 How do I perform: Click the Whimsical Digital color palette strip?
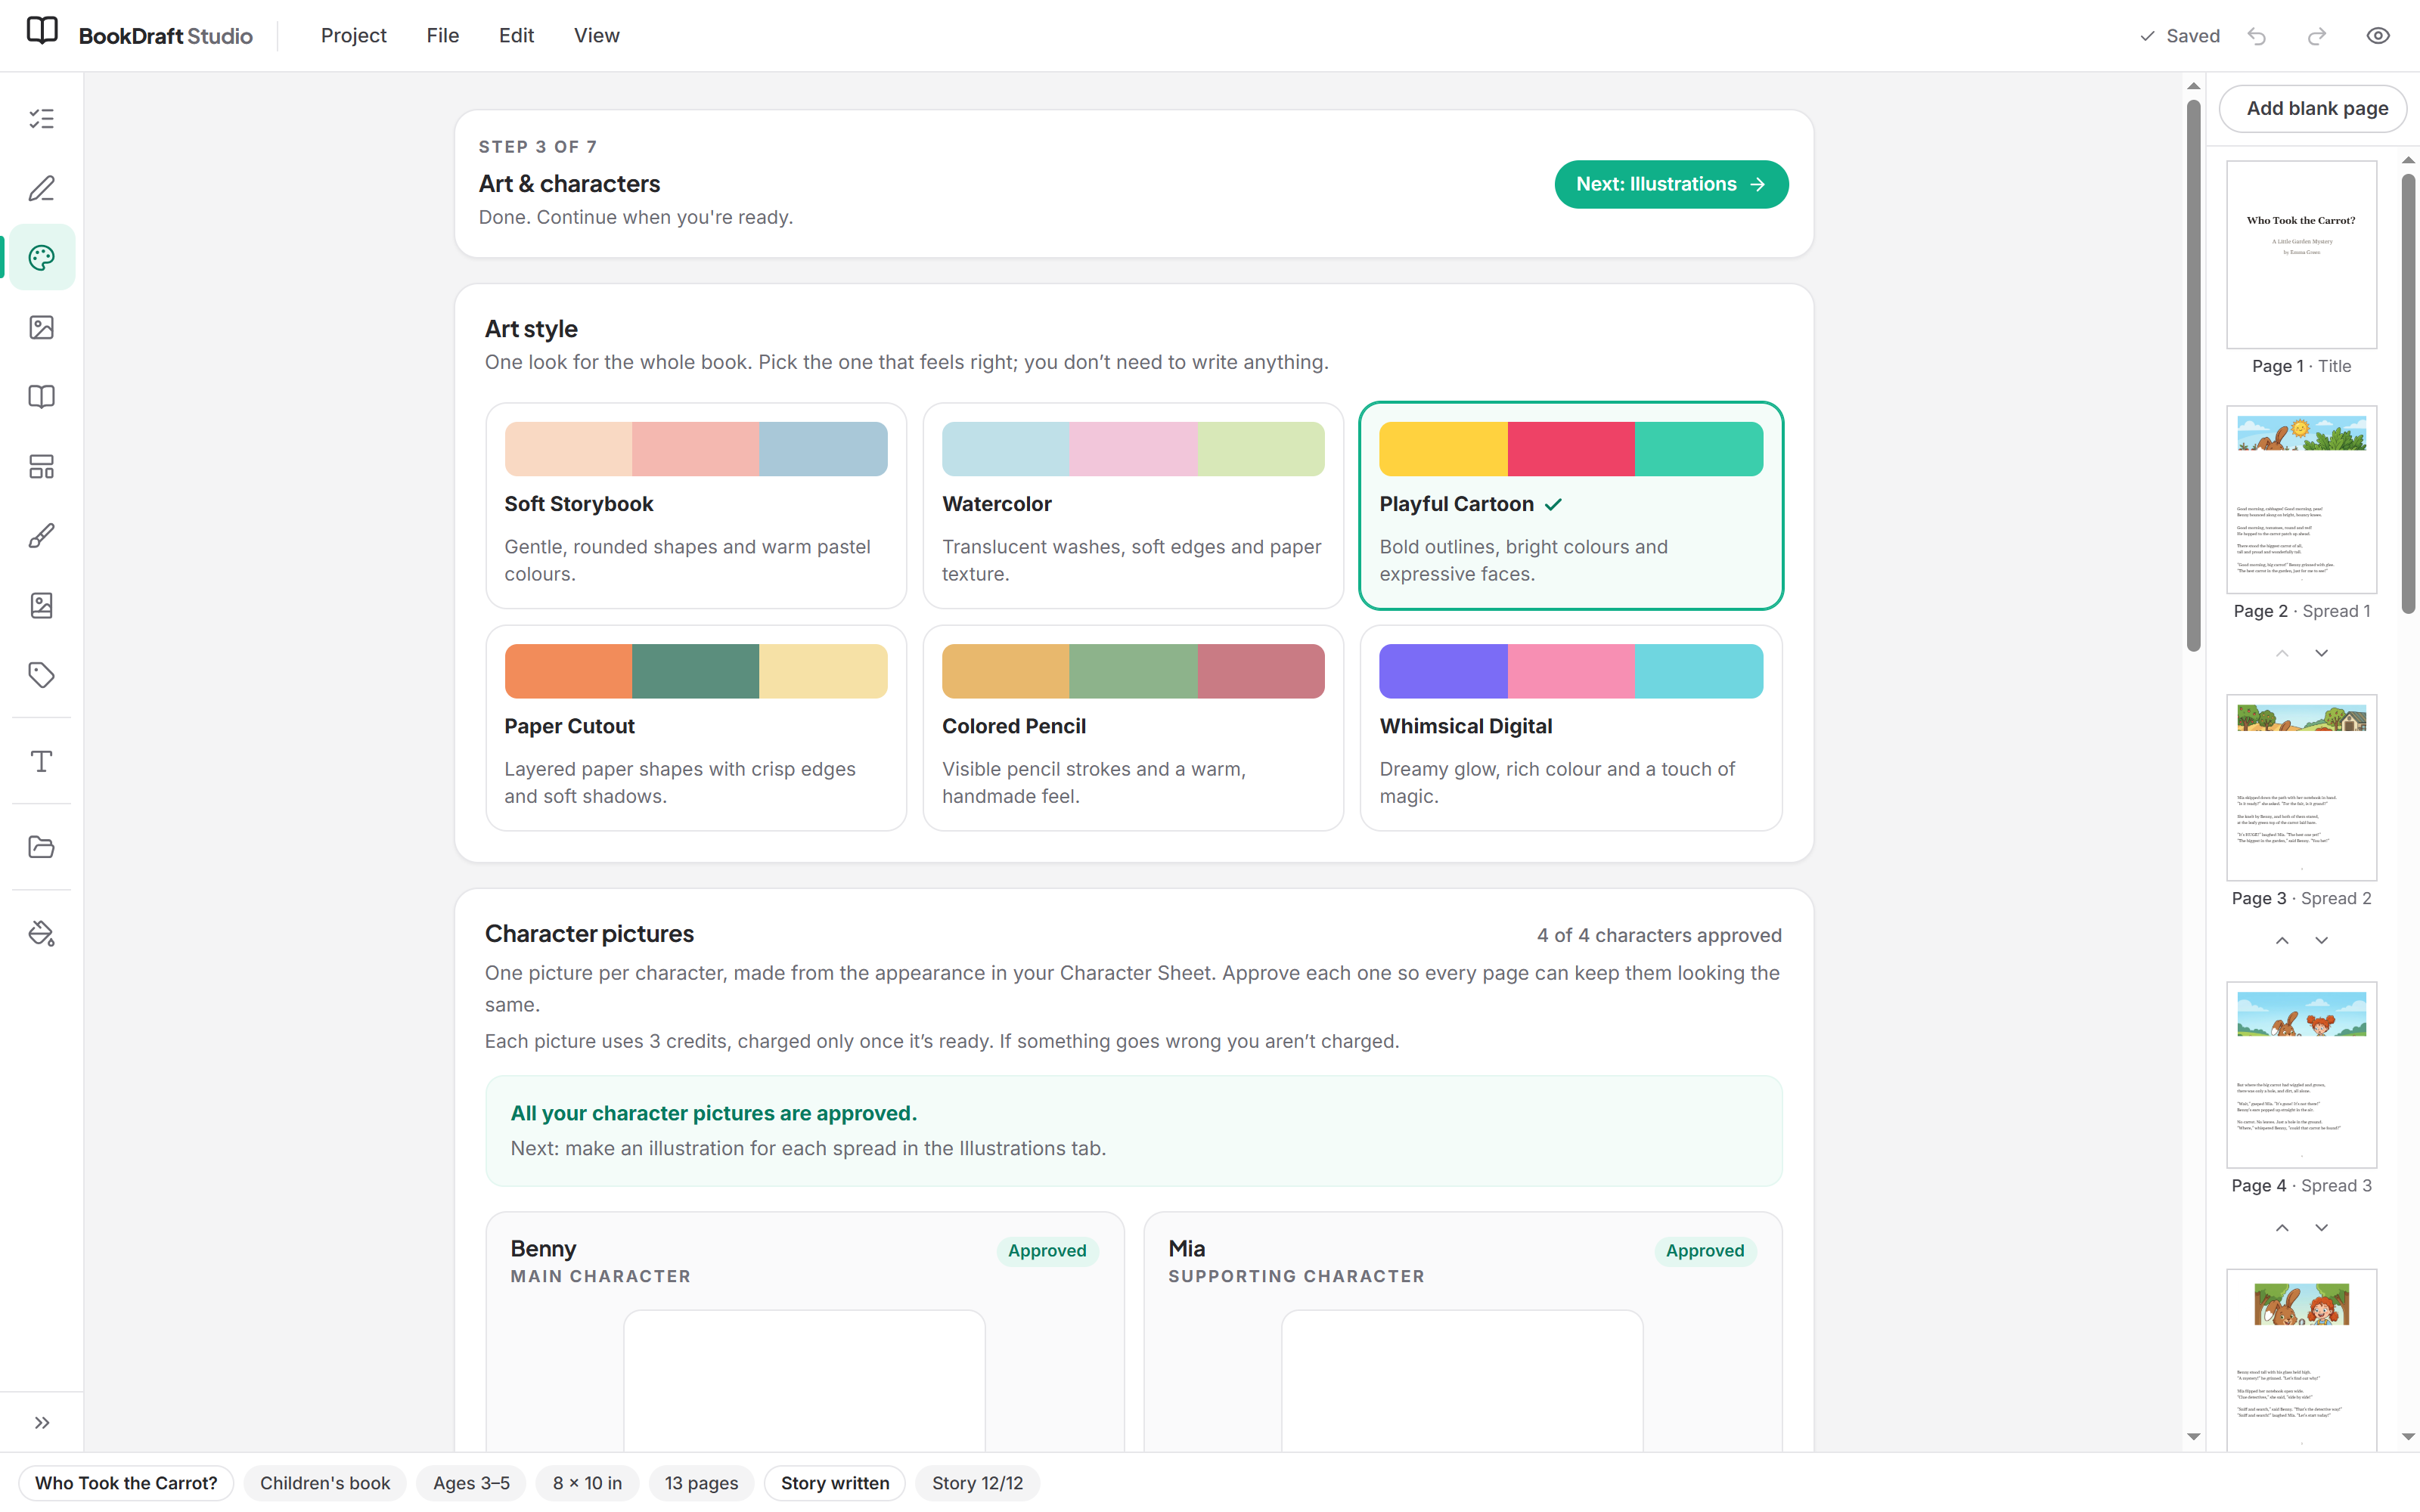pyautogui.click(x=1570, y=671)
